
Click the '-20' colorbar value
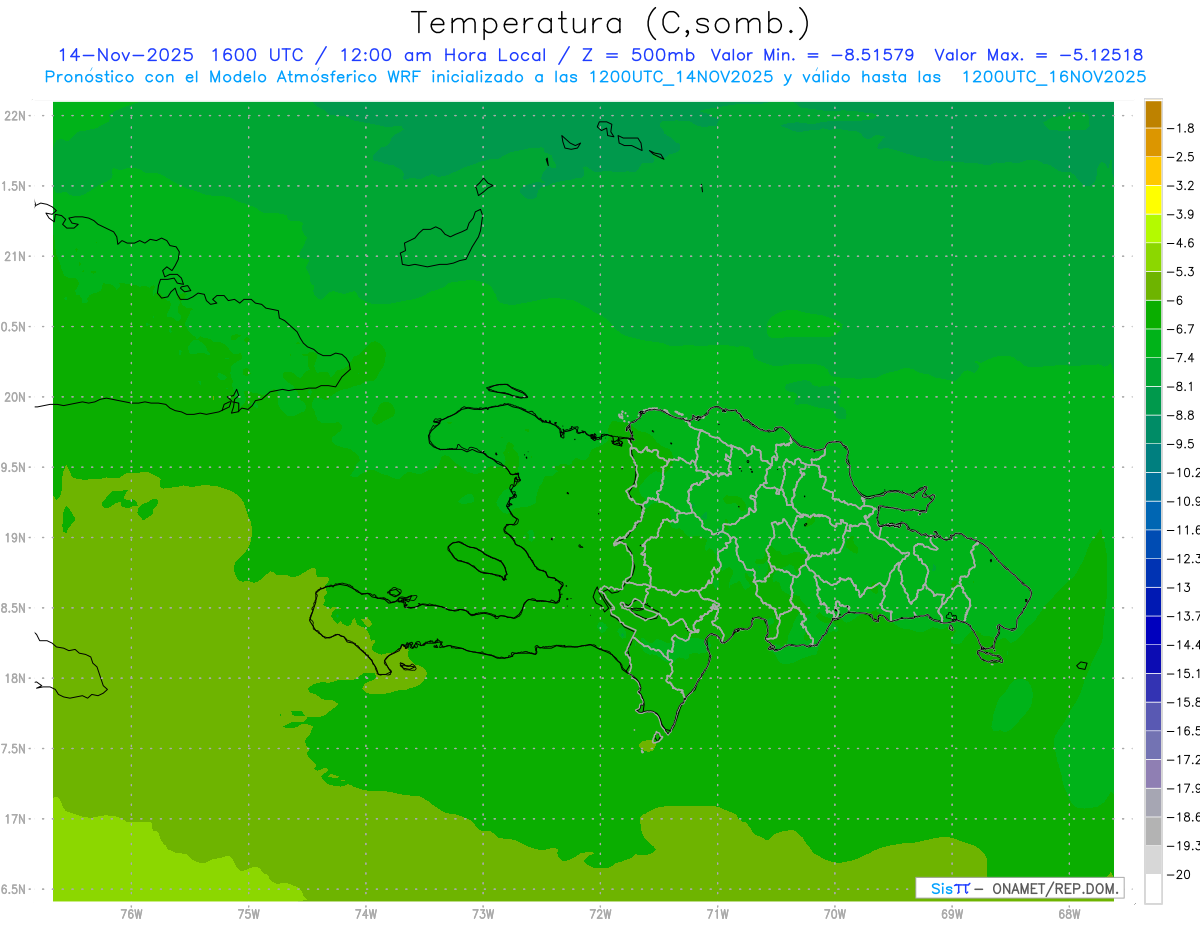click(x=1180, y=874)
